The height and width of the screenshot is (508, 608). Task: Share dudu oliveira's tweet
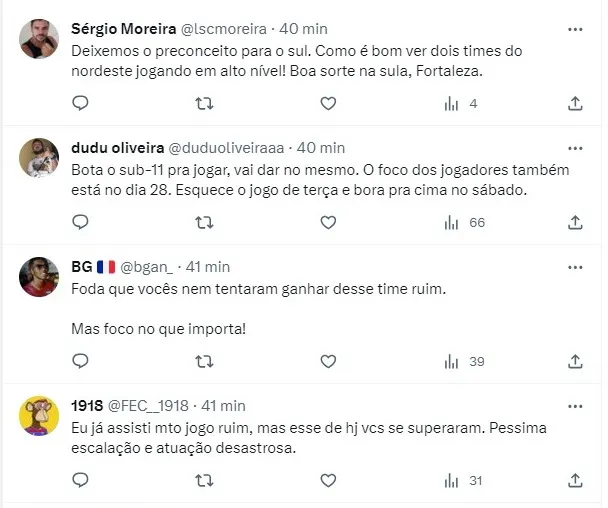[575, 222]
